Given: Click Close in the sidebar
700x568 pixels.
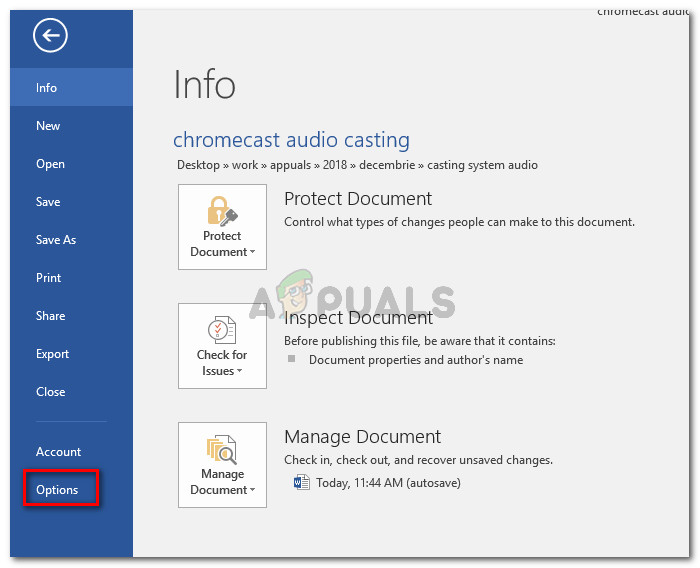Looking at the screenshot, I should (x=71, y=392).
